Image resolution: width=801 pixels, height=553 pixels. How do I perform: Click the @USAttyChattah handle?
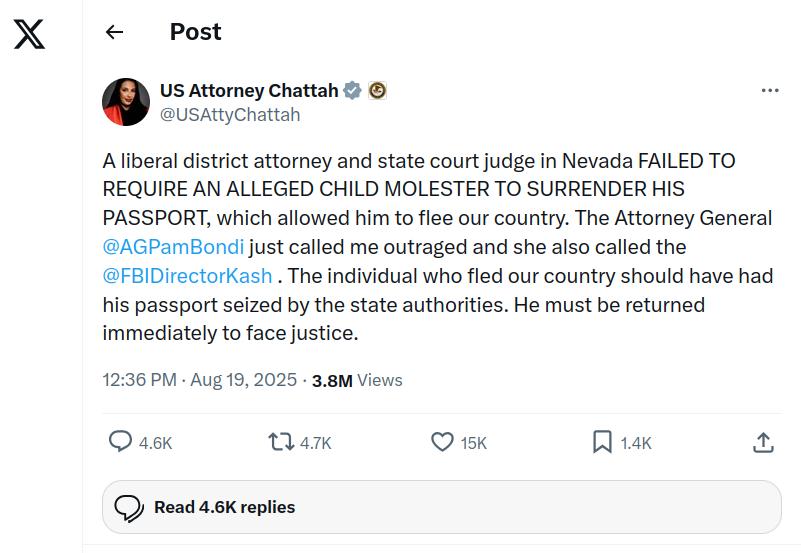click(x=230, y=114)
